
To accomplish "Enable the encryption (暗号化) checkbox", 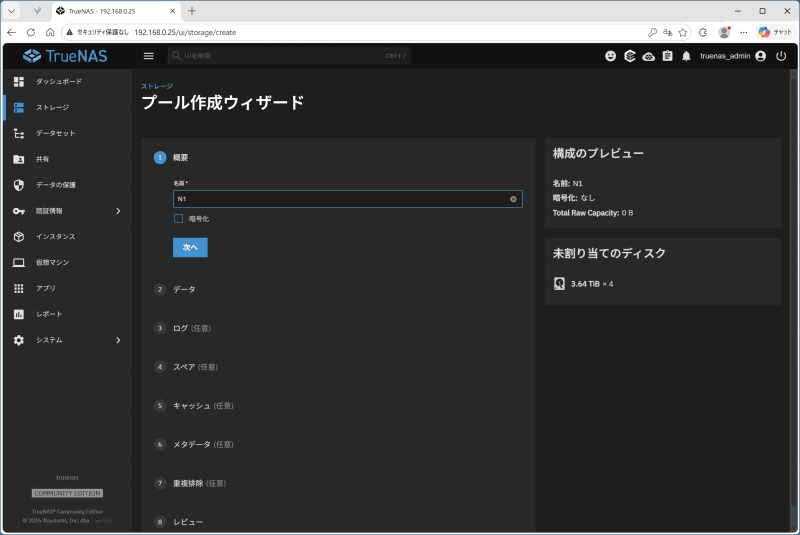I will click(178, 218).
